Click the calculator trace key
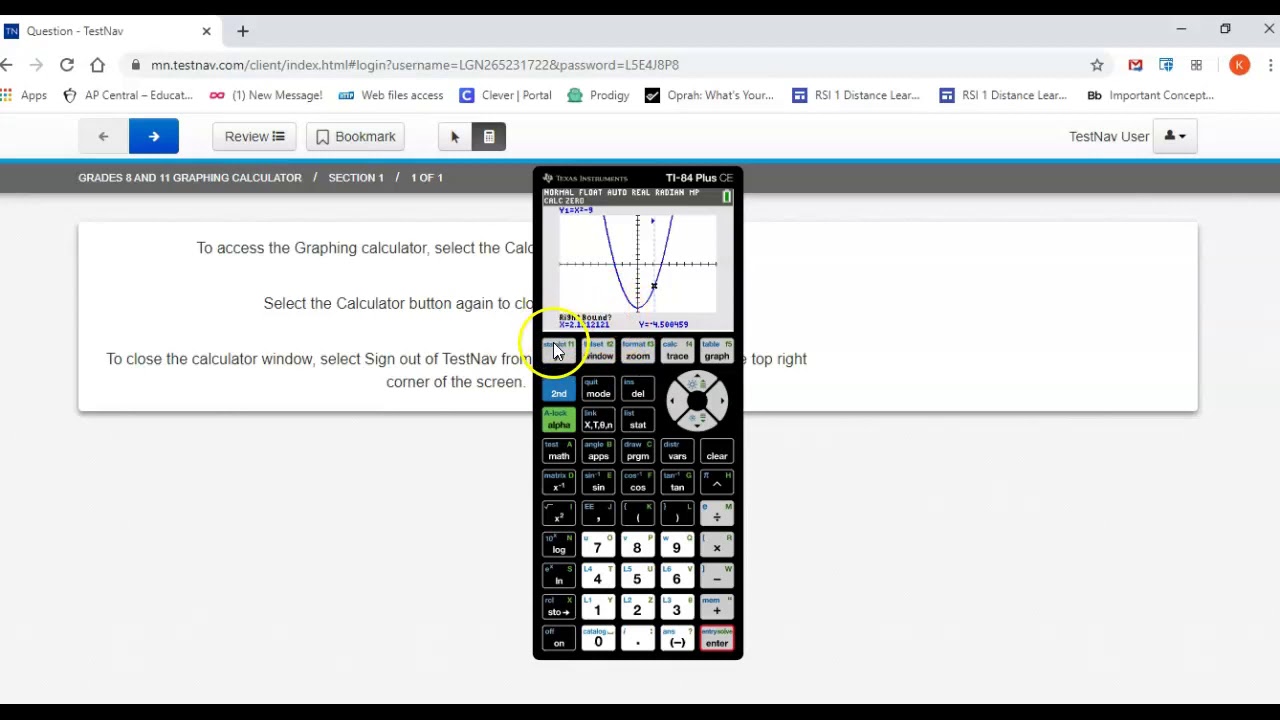This screenshot has height=720, width=1280. [x=677, y=351]
